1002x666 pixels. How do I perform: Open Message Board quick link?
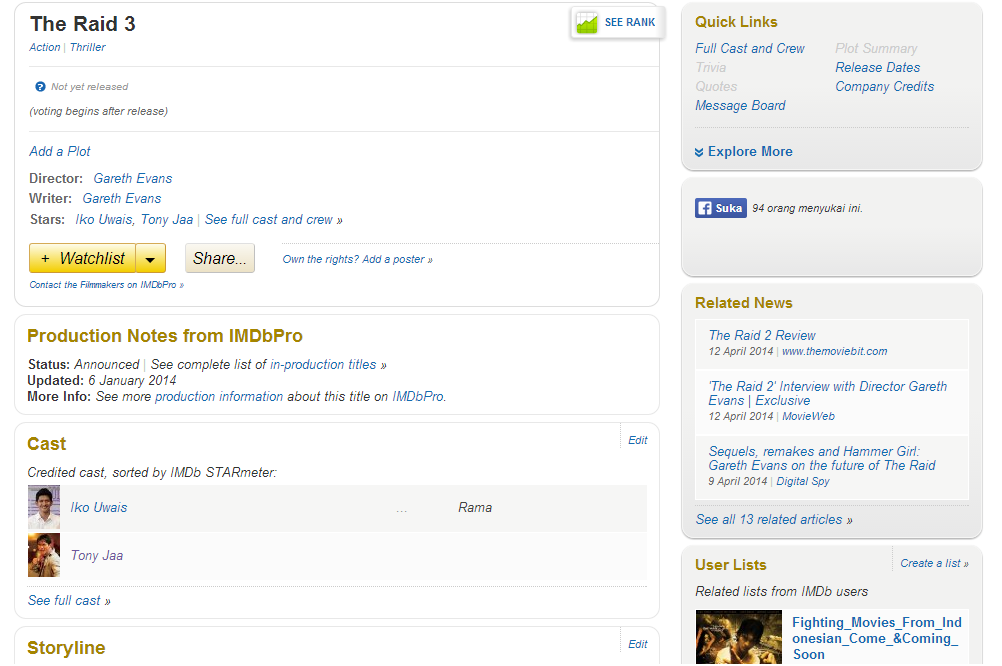741,105
